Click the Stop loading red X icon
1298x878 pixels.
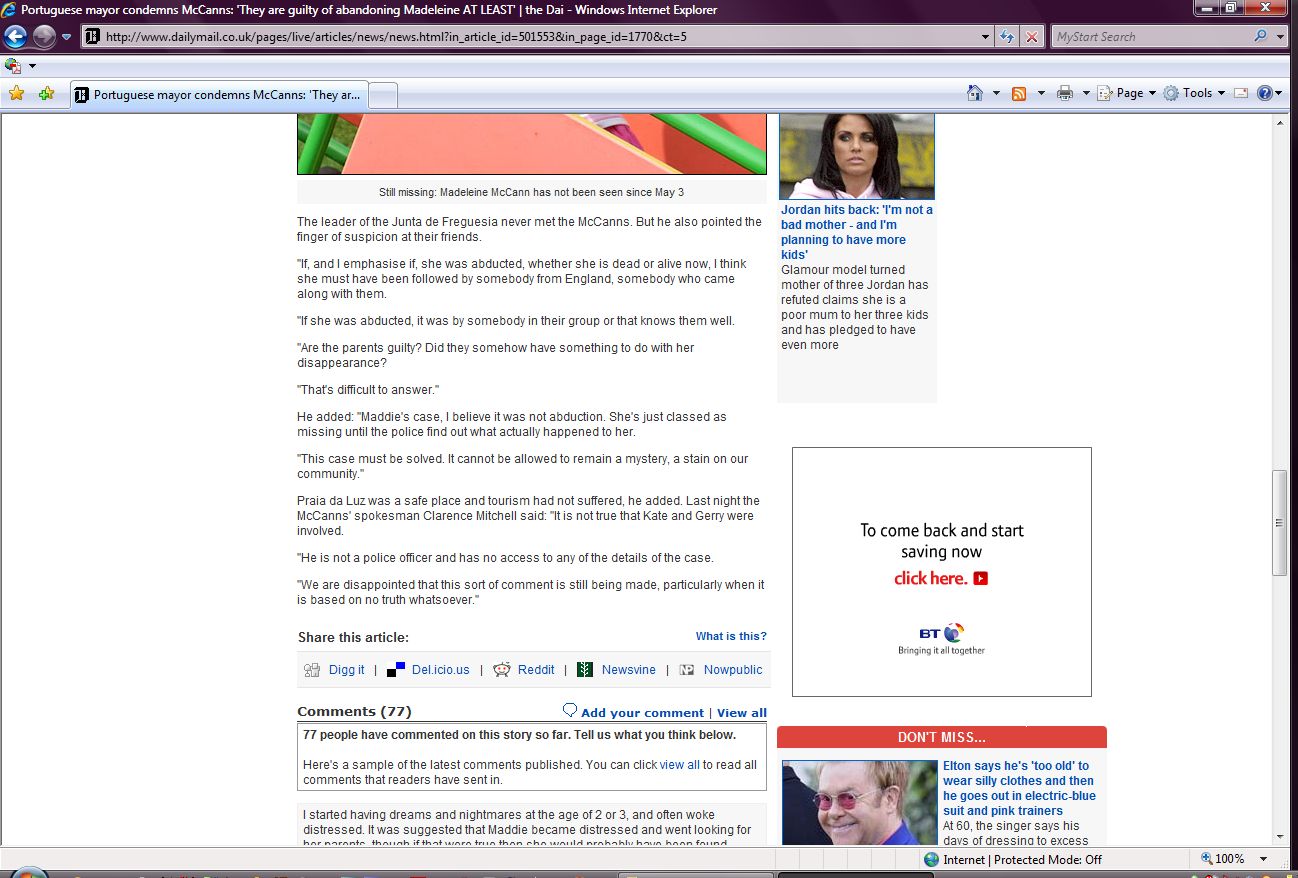(x=1032, y=37)
